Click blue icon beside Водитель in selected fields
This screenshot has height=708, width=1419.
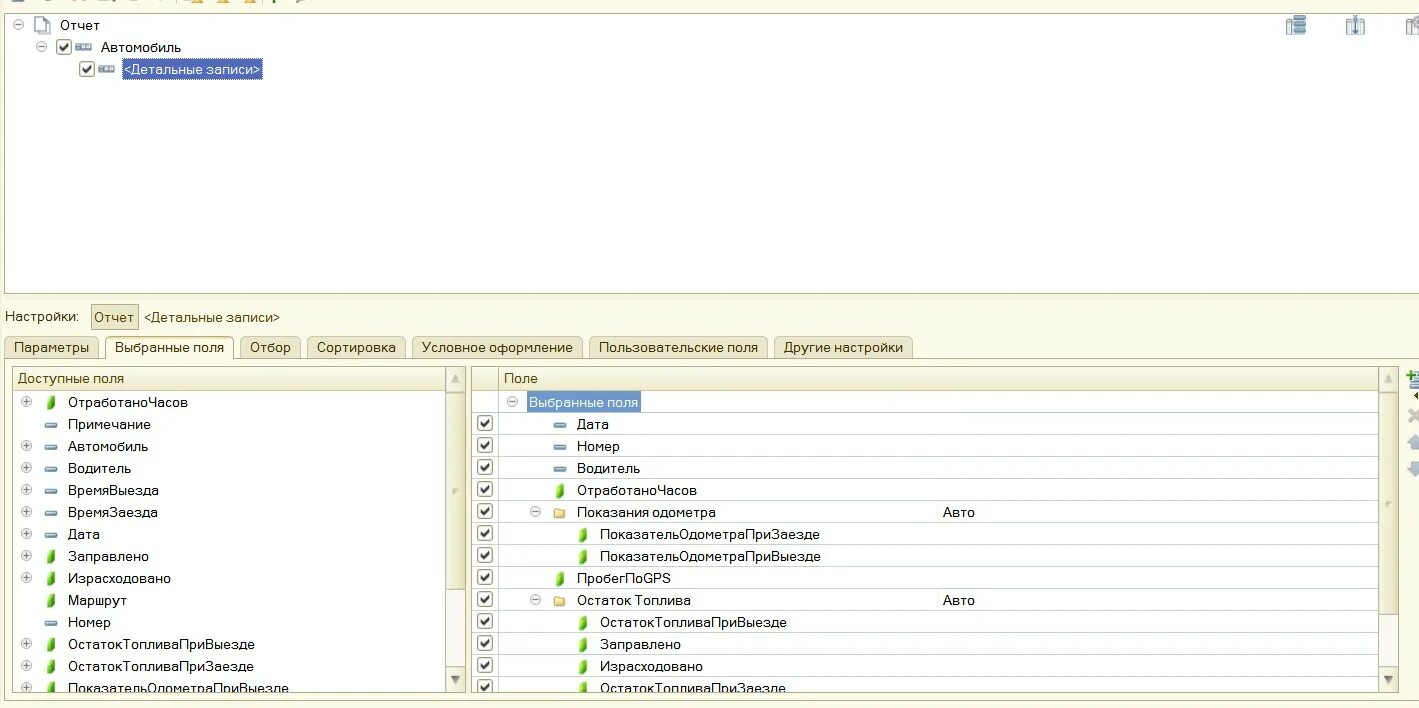pyautogui.click(x=560, y=468)
